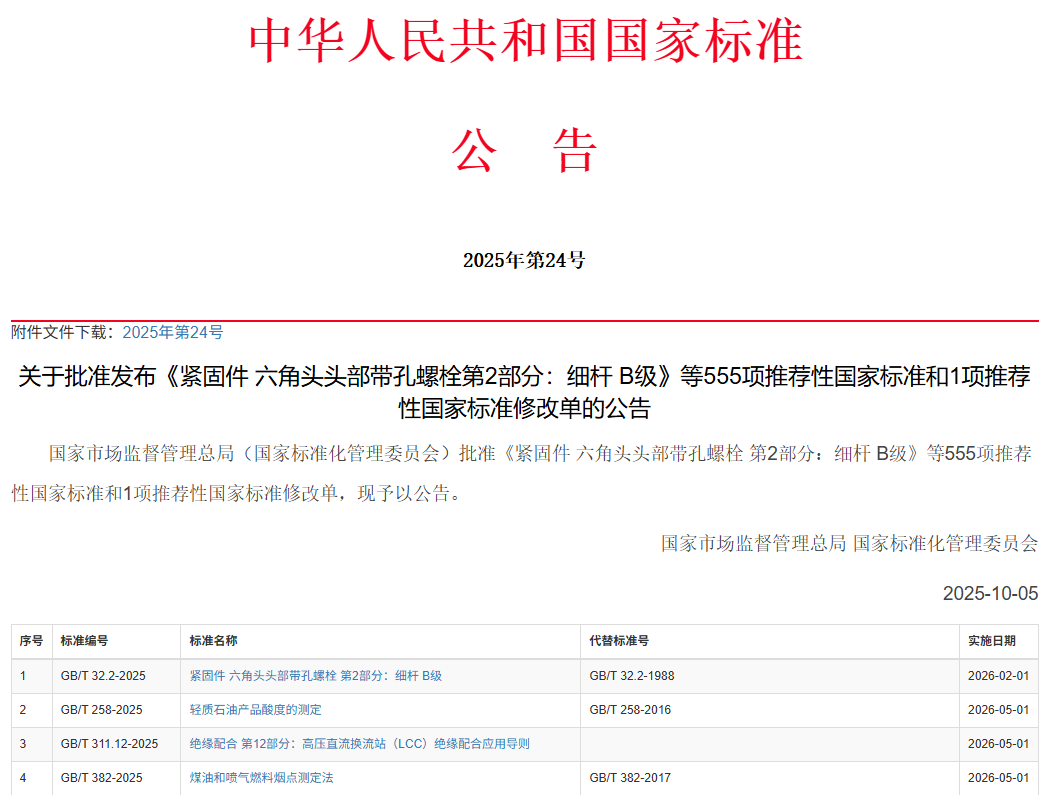Click the 实施日期 column header
This screenshot has width=1057, height=795.
[x=991, y=641]
